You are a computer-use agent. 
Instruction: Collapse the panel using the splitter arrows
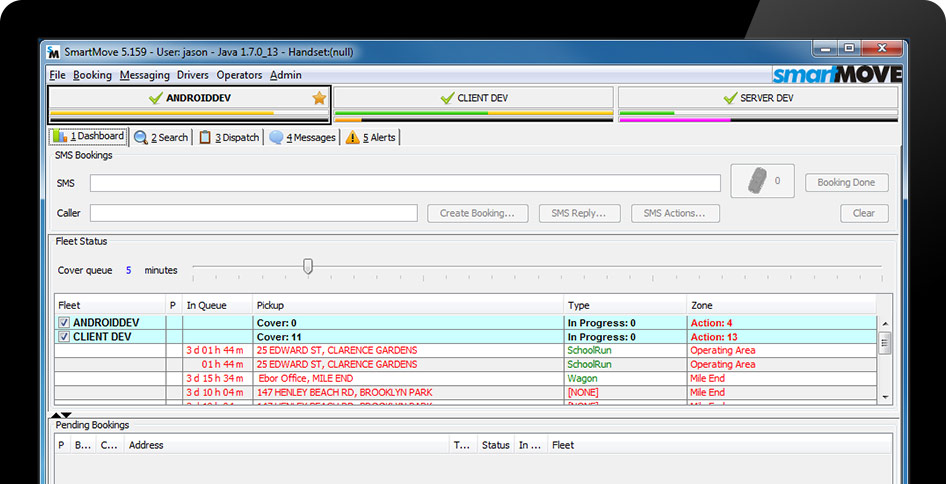[x=61, y=414]
